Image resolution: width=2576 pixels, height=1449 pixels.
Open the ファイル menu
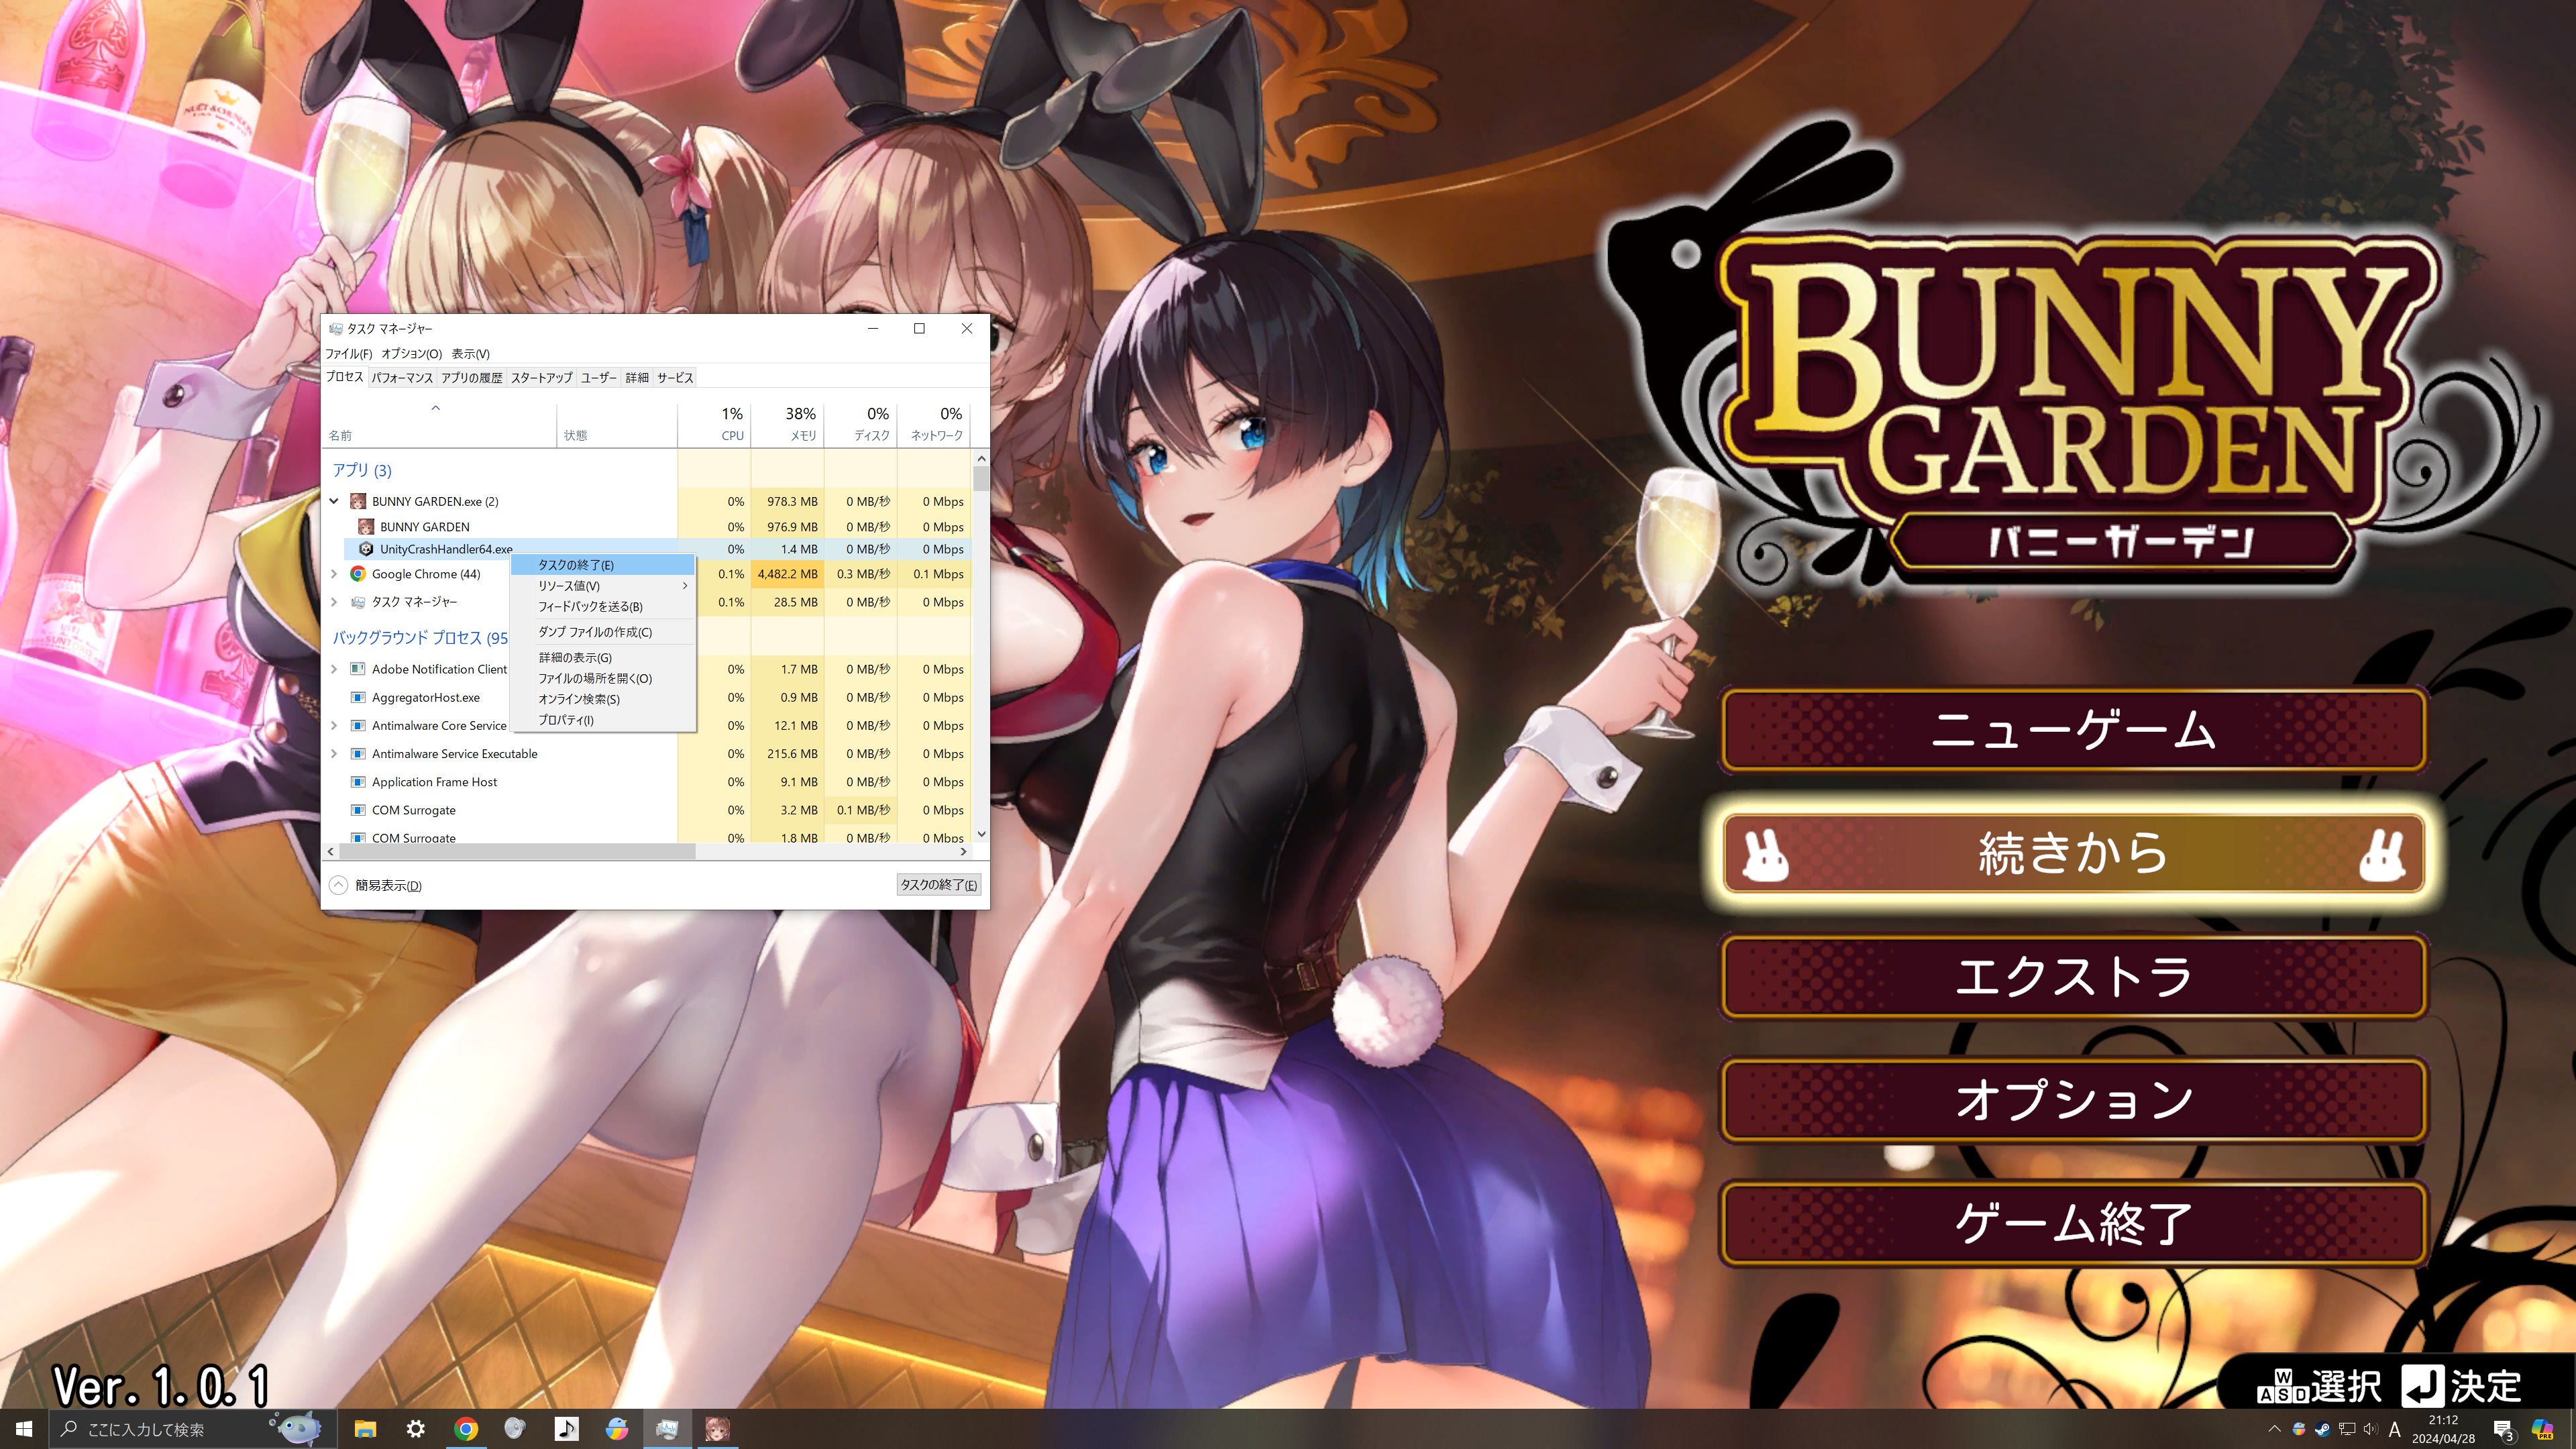(348, 354)
